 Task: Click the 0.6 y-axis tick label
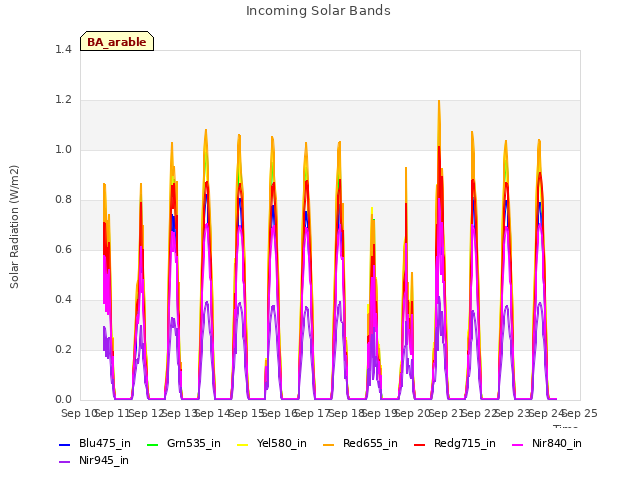(x=63, y=250)
